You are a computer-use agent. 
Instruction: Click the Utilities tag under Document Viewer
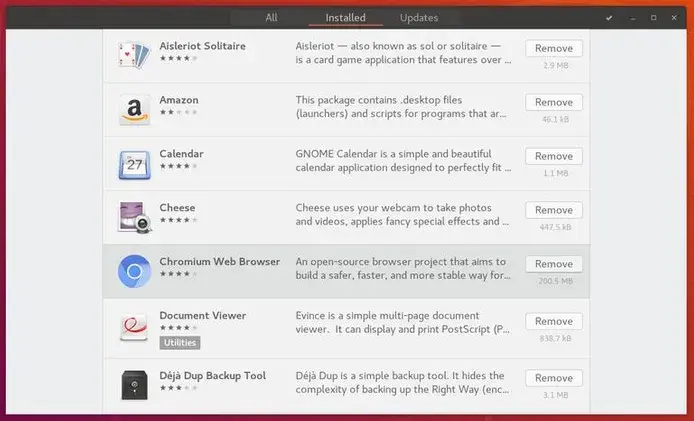click(180, 343)
